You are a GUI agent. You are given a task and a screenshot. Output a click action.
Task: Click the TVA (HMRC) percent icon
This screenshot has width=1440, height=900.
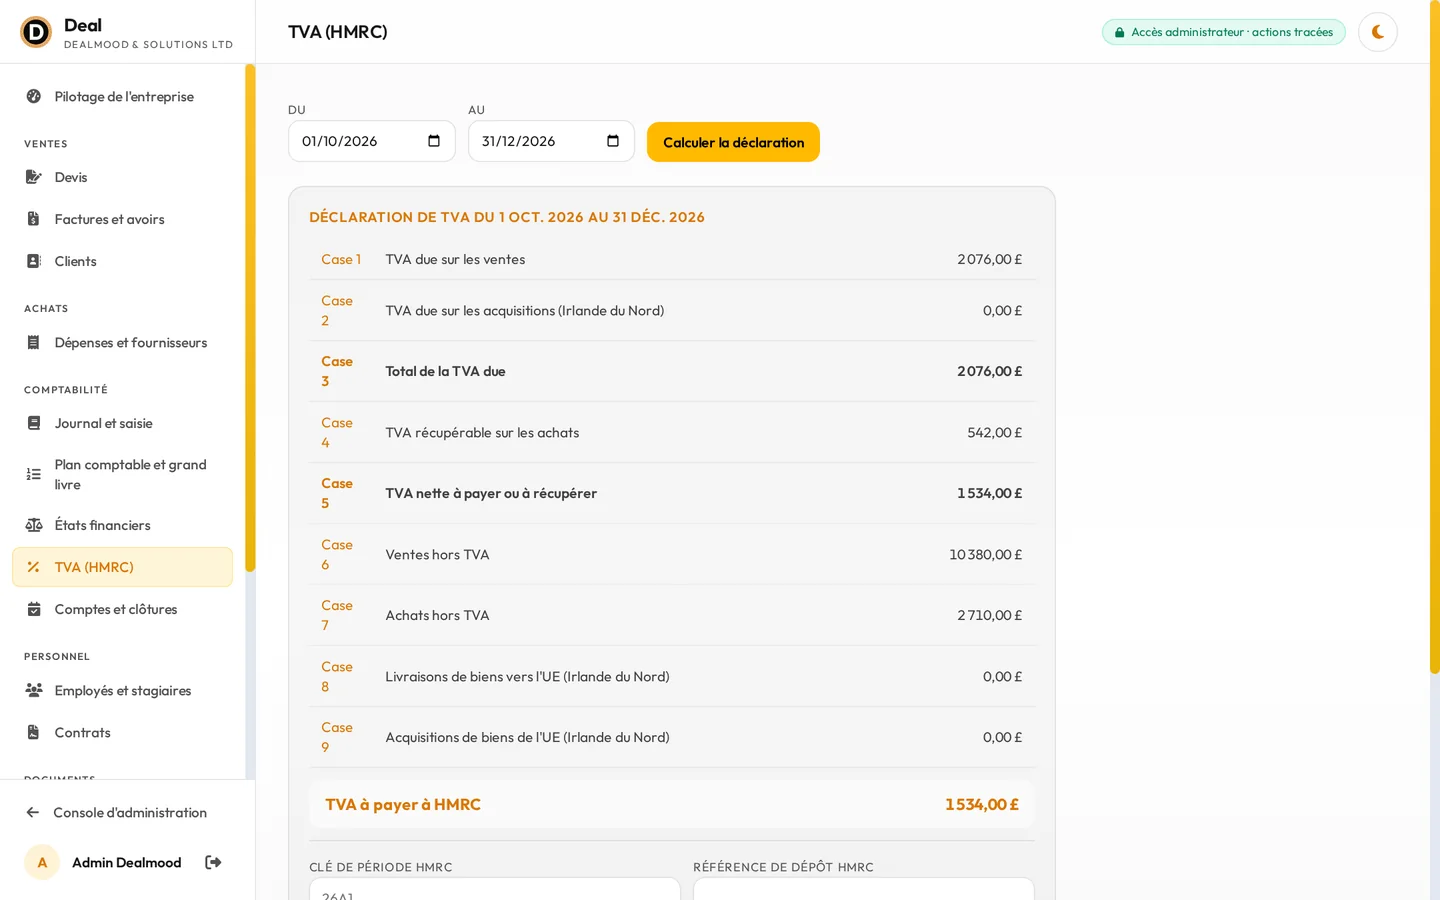tap(34, 567)
